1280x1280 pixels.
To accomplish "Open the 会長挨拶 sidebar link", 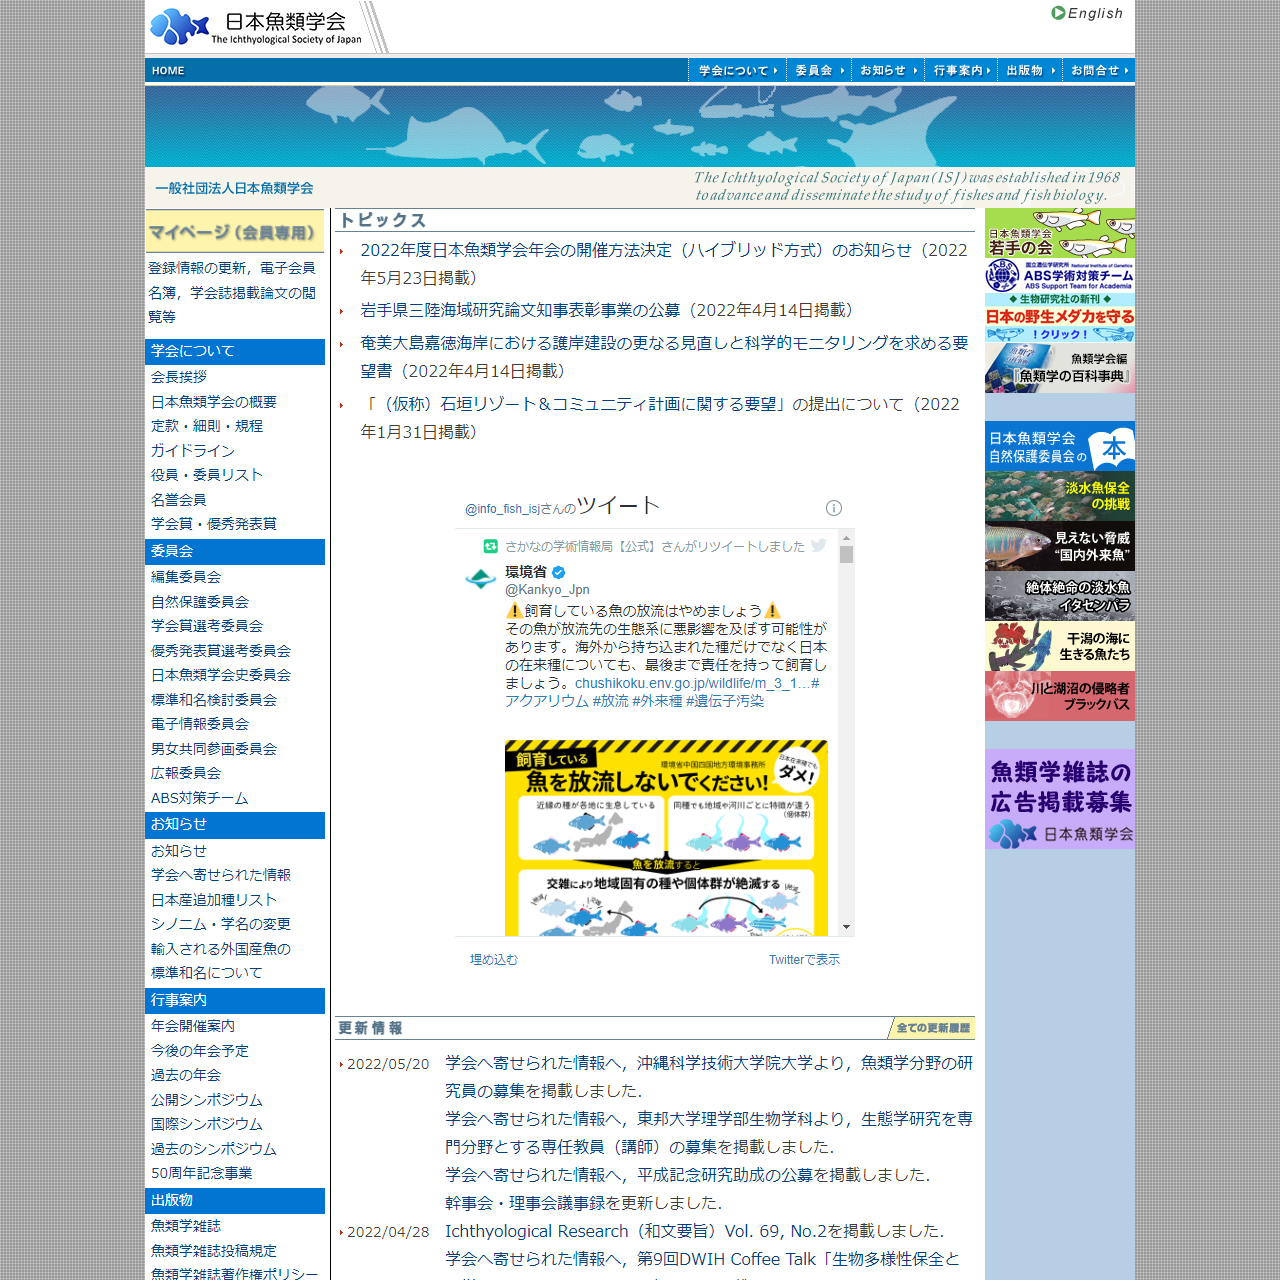I will tap(179, 377).
